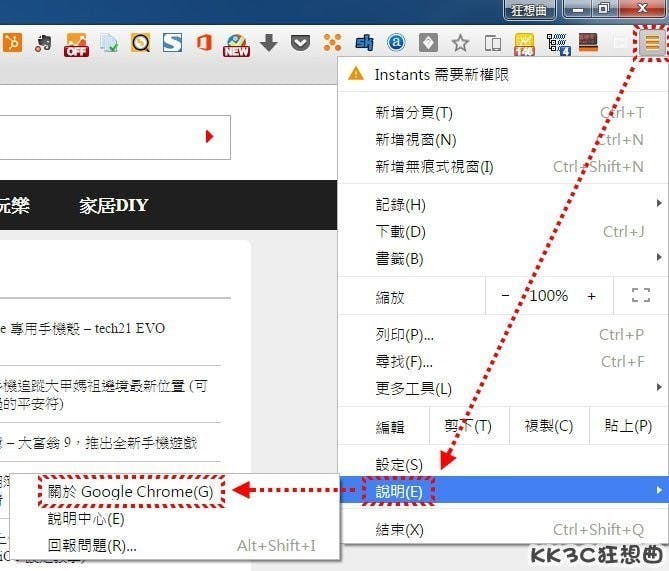669x571 pixels.
Task: Click the analytics extension marked OFF
Action: tap(76, 44)
